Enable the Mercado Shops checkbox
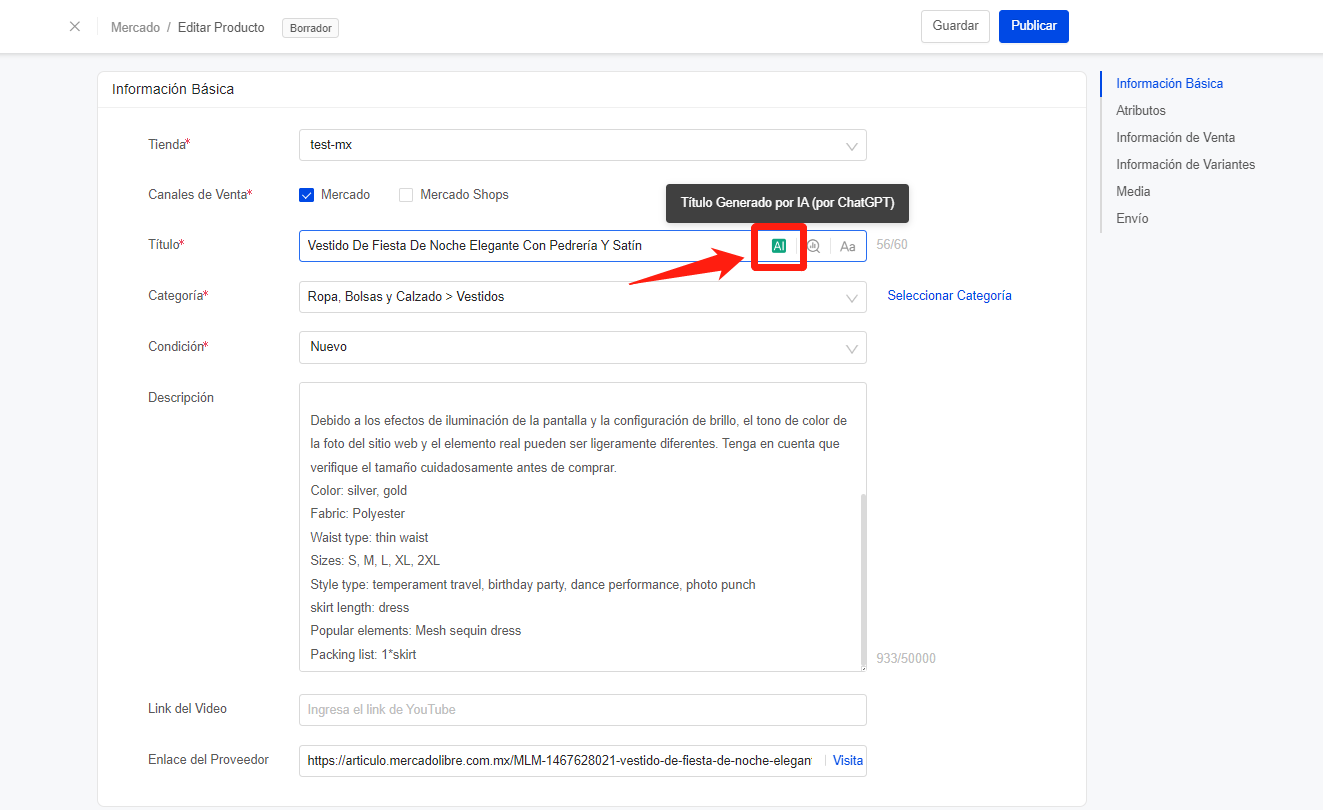Image resolution: width=1323 pixels, height=810 pixels. pyautogui.click(x=406, y=195)
